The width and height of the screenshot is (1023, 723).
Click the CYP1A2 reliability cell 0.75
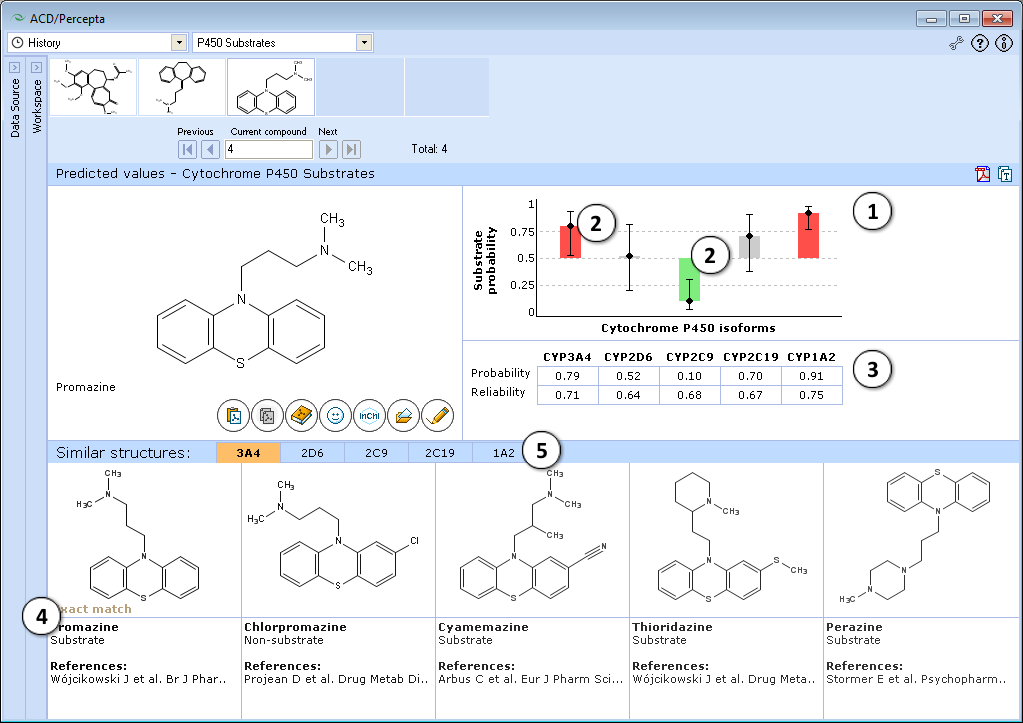pyautogui.click(x=812, y=395)
